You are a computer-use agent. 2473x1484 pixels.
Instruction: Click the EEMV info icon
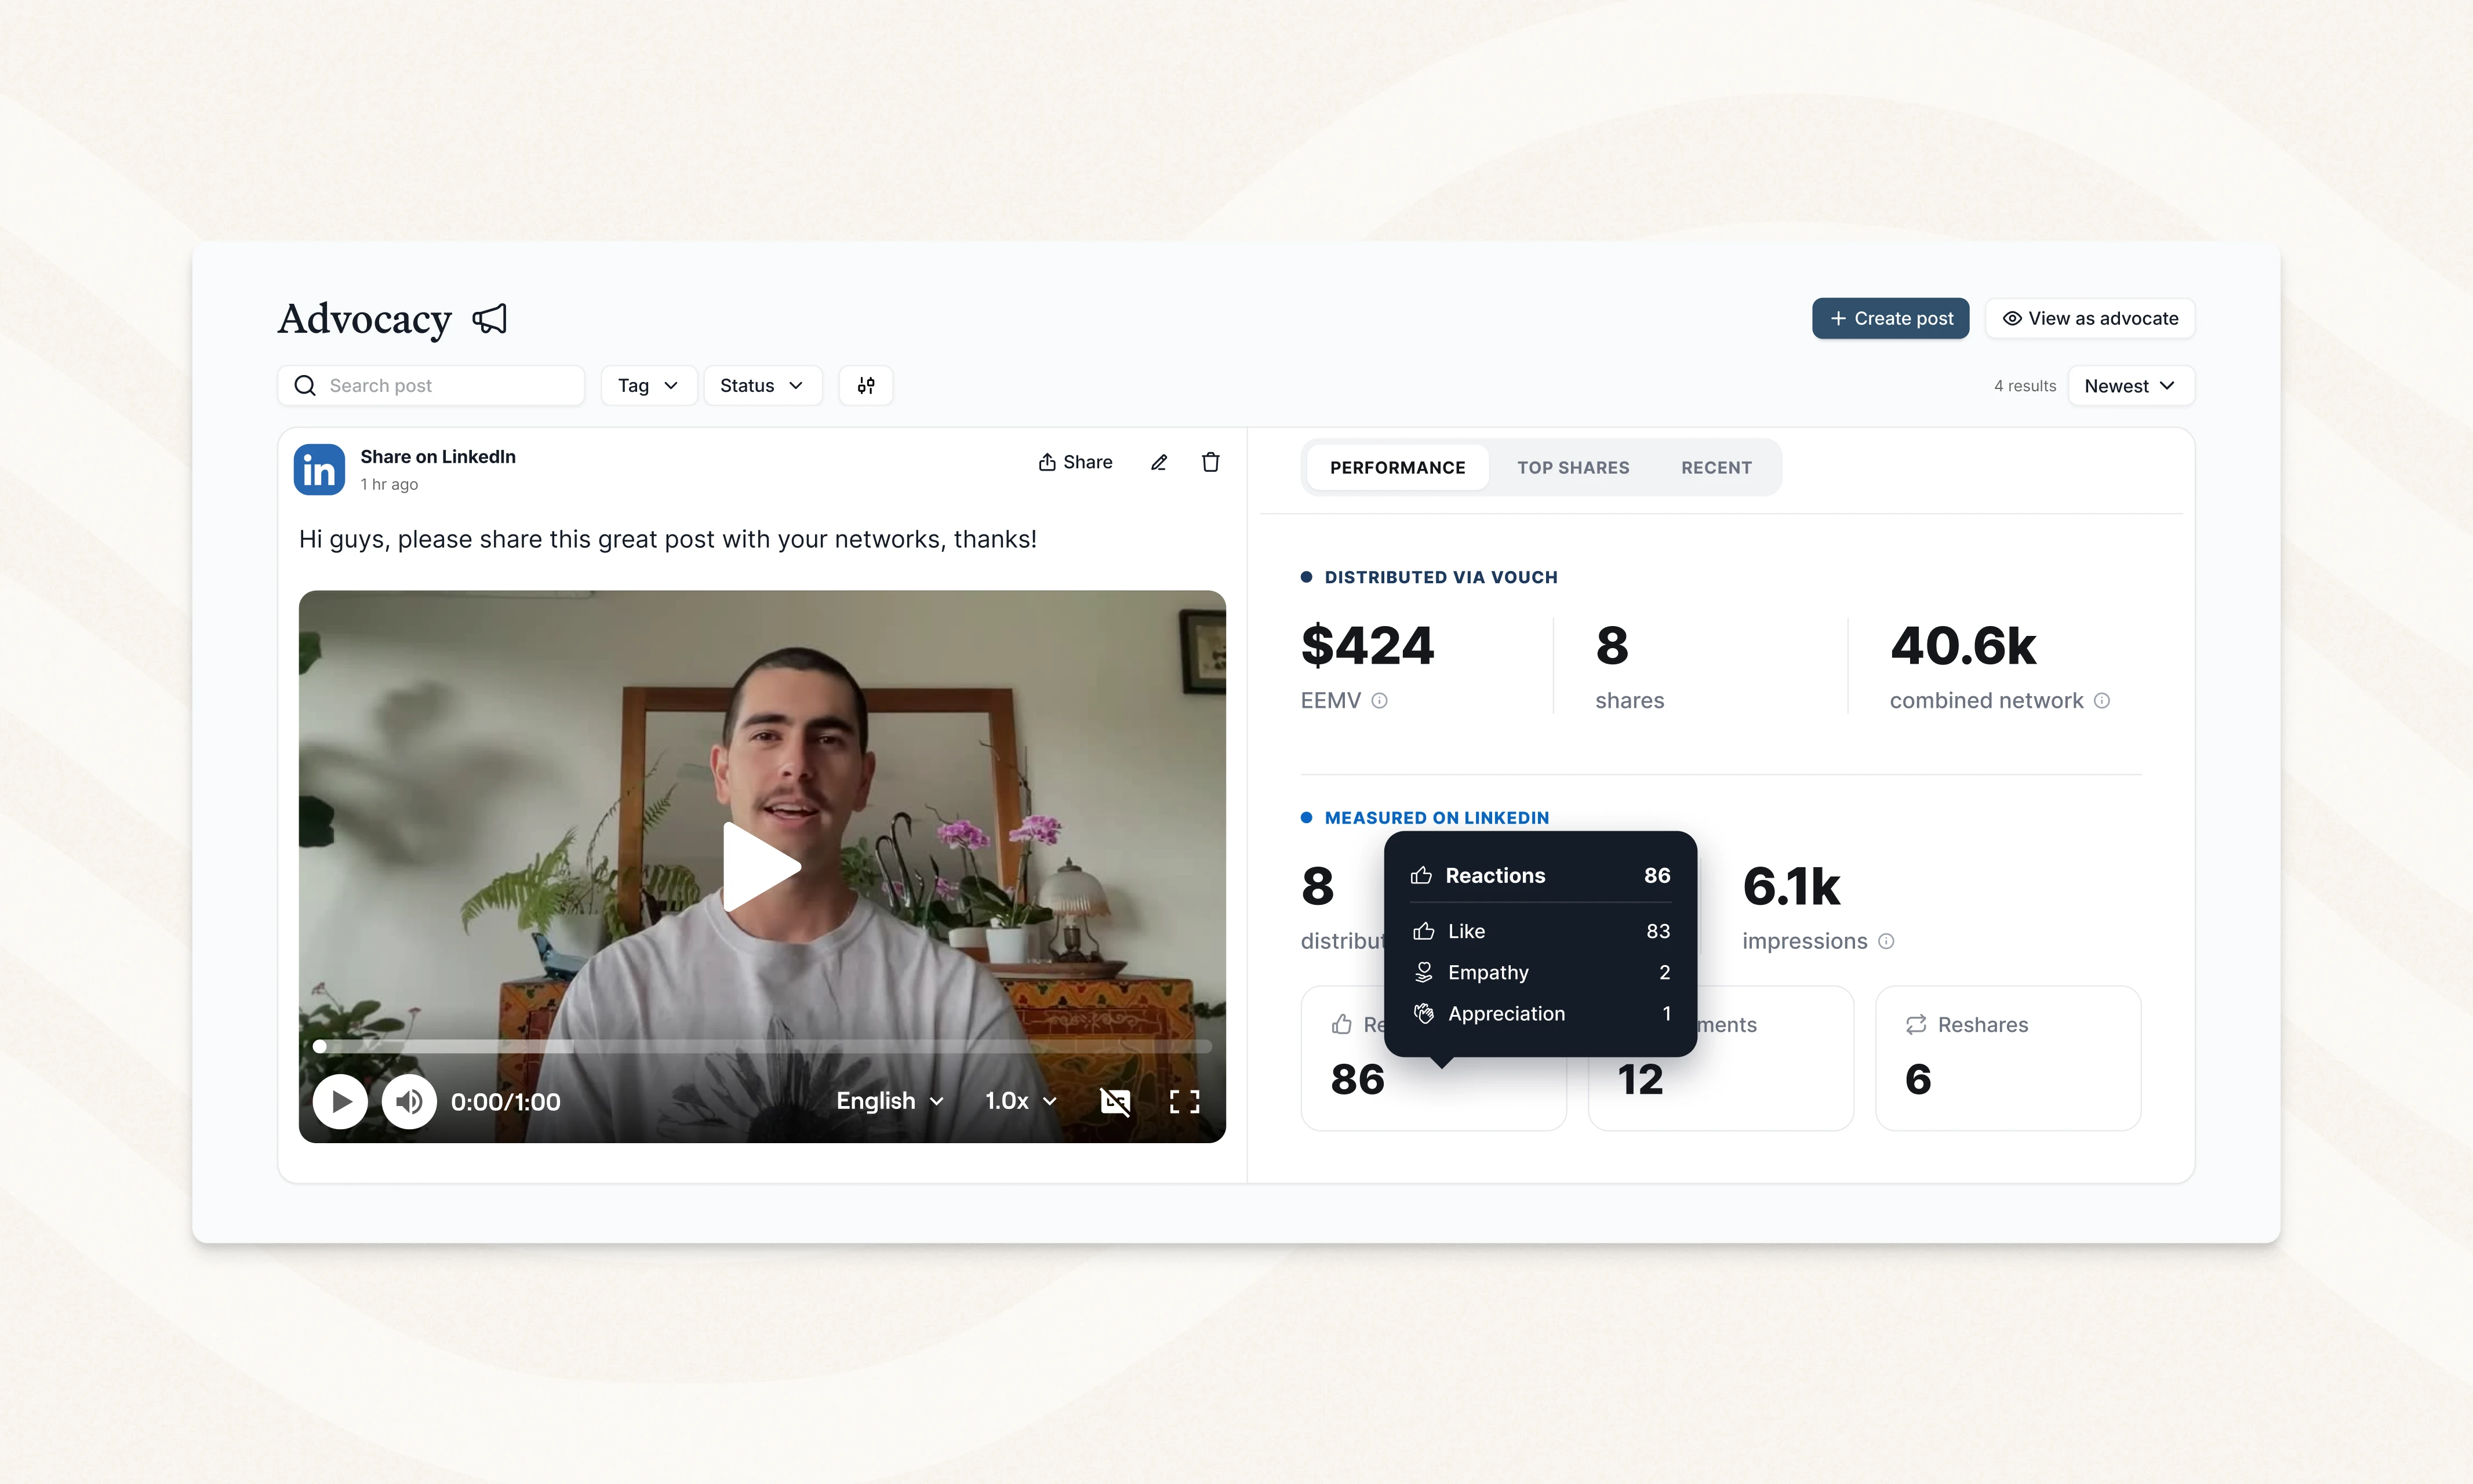click(1380, 701)
